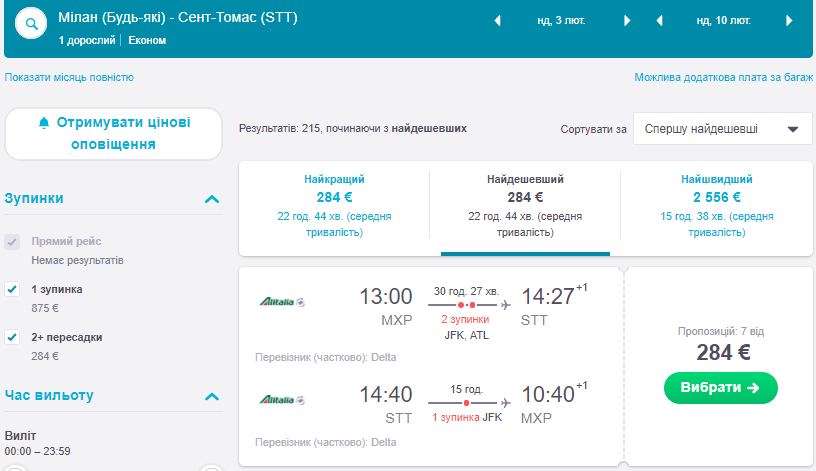Toggle the disabled 'Прямий рейс' checkbox
816x471 pixels.
tap(12, 241)
